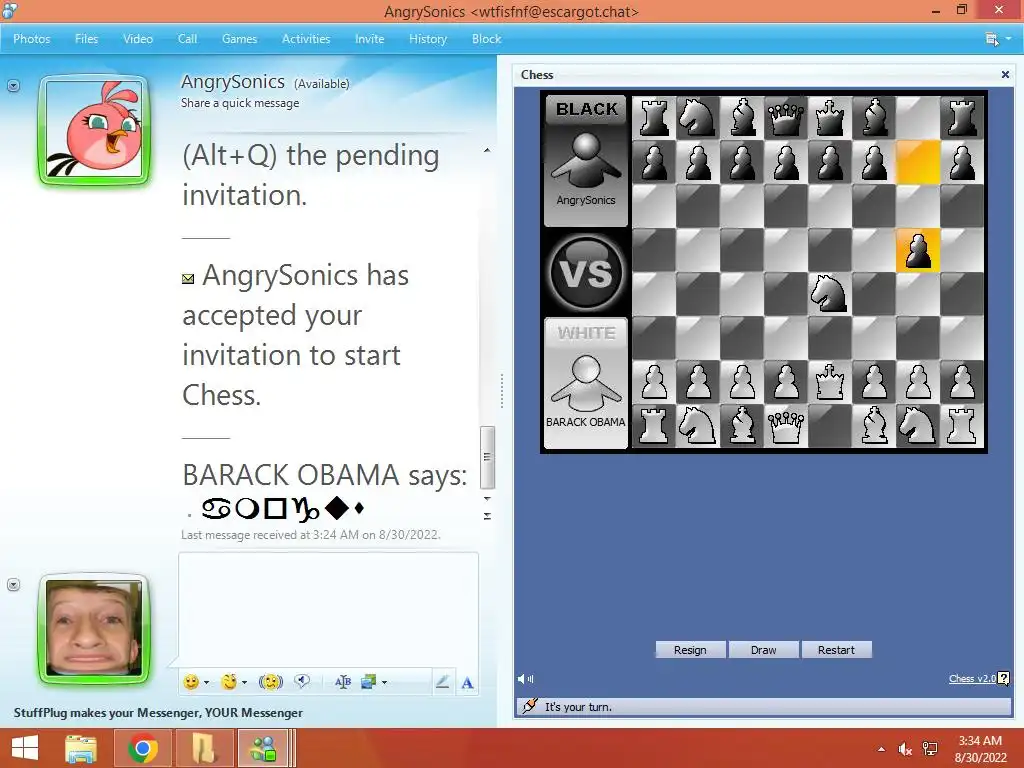
Task: Expand the background pictures dropdown arrow
Action: pyautogui.click(x=384, y=683)
